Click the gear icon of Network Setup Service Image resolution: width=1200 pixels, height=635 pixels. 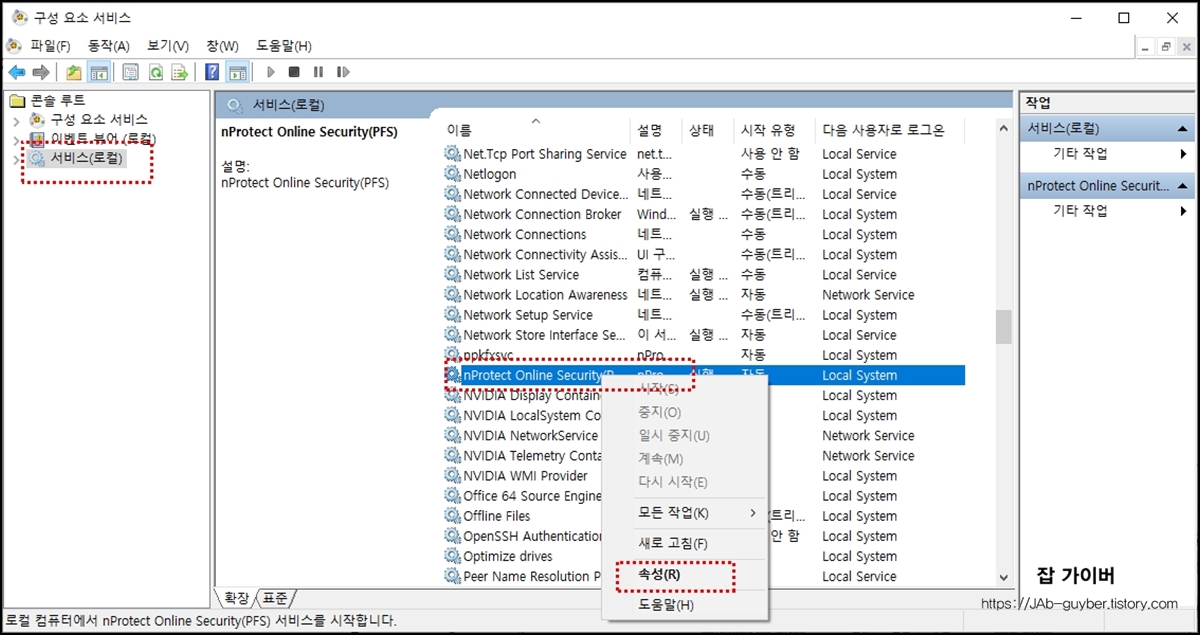click(x=453, y=315)
